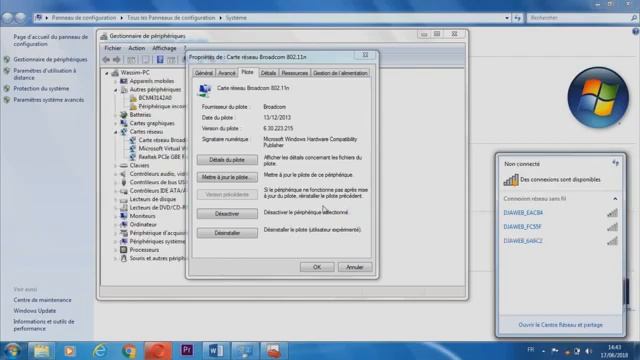
Task: Click the blue help icon in Device Manager toolbar
Action: [160, 60]
